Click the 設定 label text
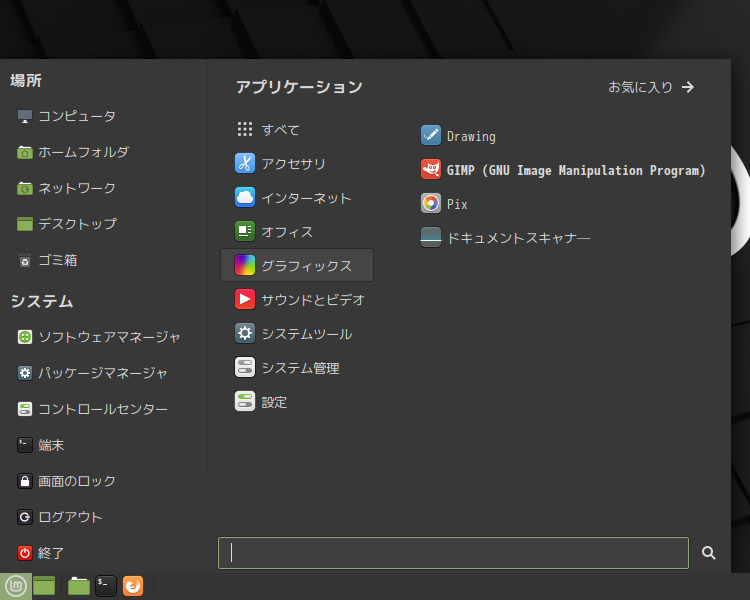 274,402
